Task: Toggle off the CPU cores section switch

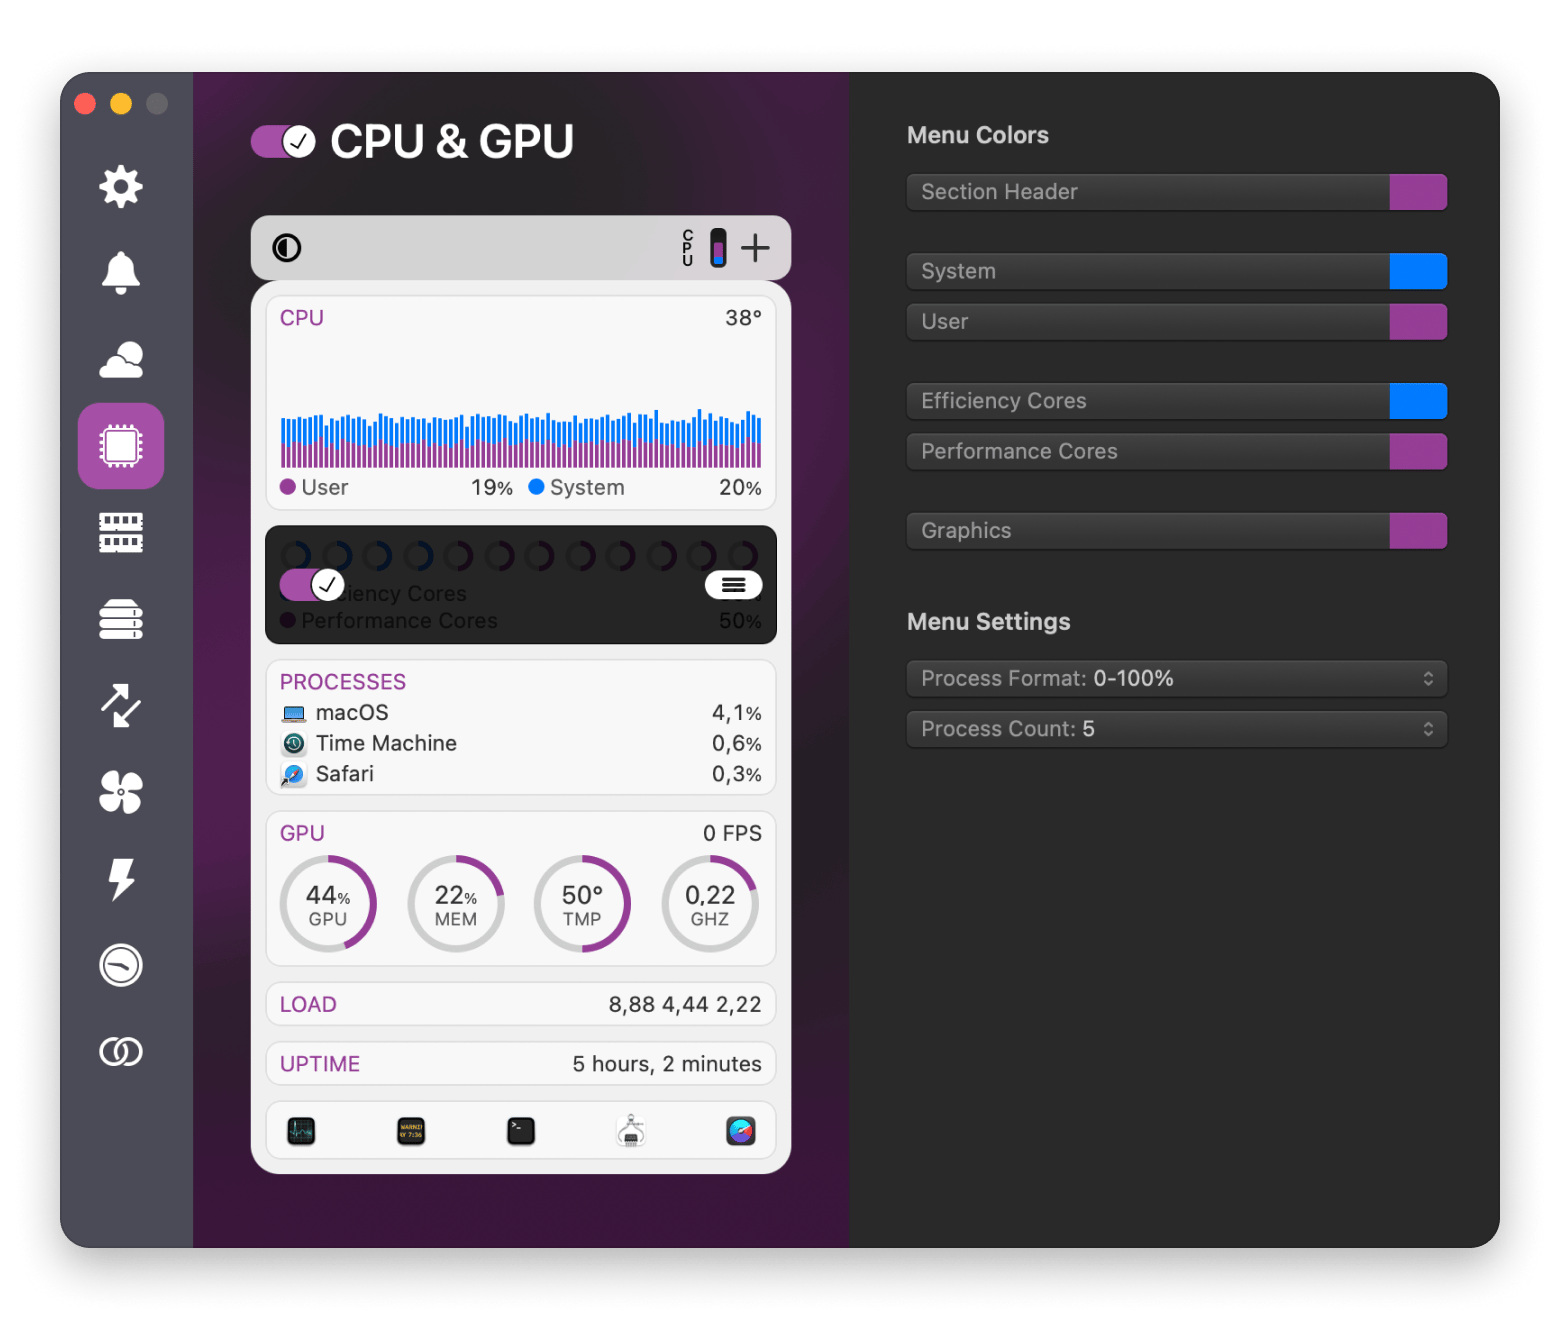Action: 312,585
